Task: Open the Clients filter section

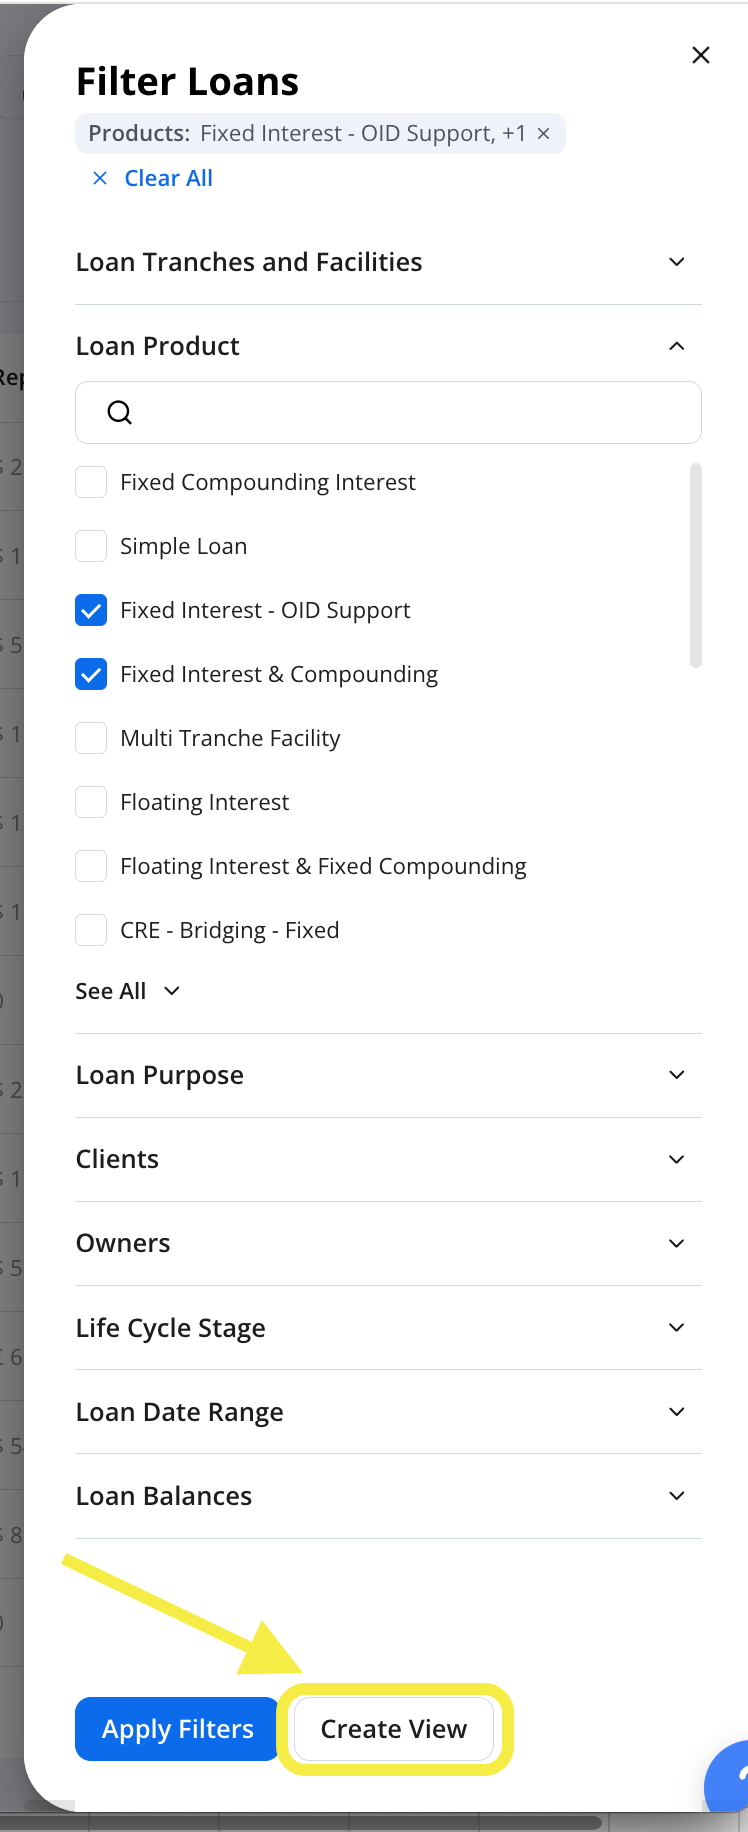Action: pos(388,1159)
